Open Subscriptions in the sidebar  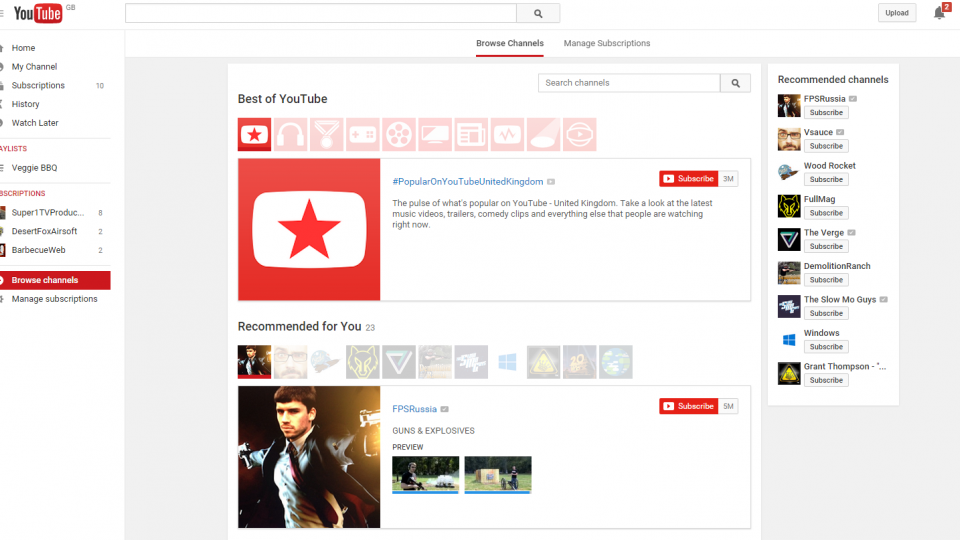click(38, 86)
